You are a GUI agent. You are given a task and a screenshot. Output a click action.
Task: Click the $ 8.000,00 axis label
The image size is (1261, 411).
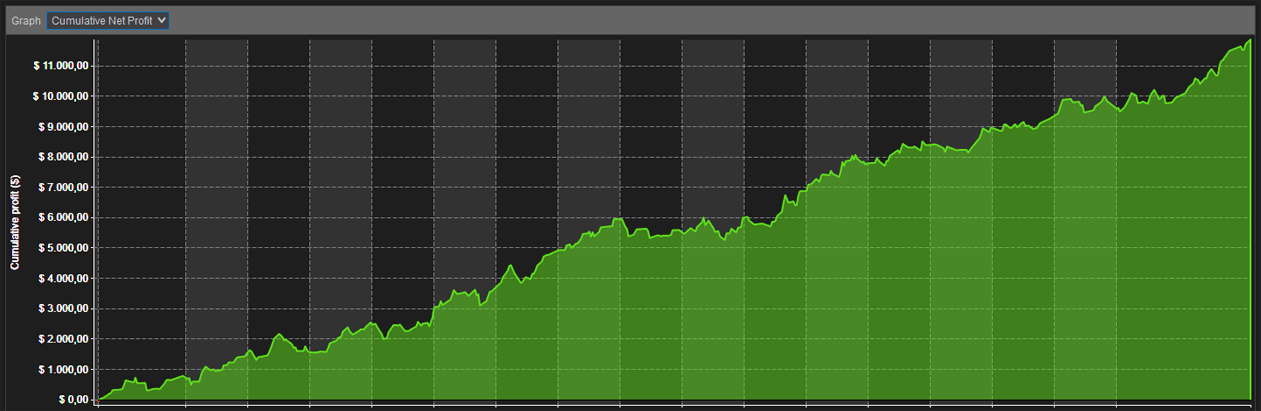[65, 157]
